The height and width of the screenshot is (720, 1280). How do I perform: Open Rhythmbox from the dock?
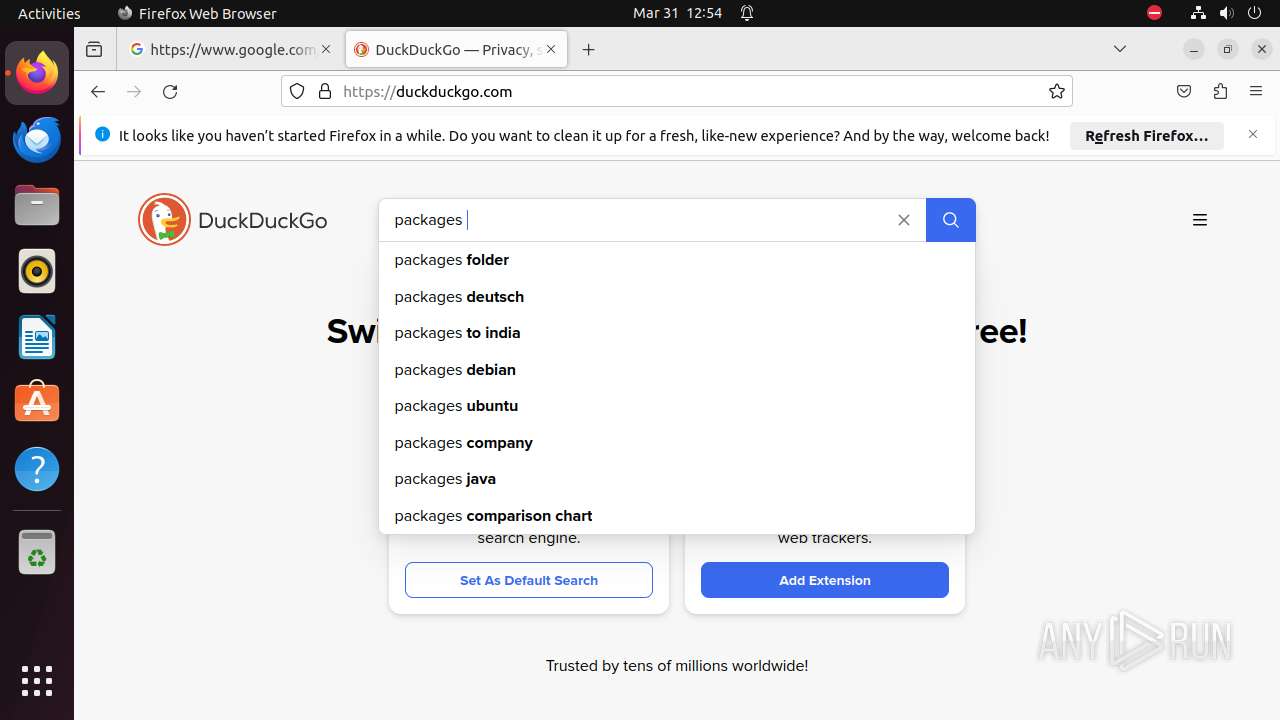point(37,271)
